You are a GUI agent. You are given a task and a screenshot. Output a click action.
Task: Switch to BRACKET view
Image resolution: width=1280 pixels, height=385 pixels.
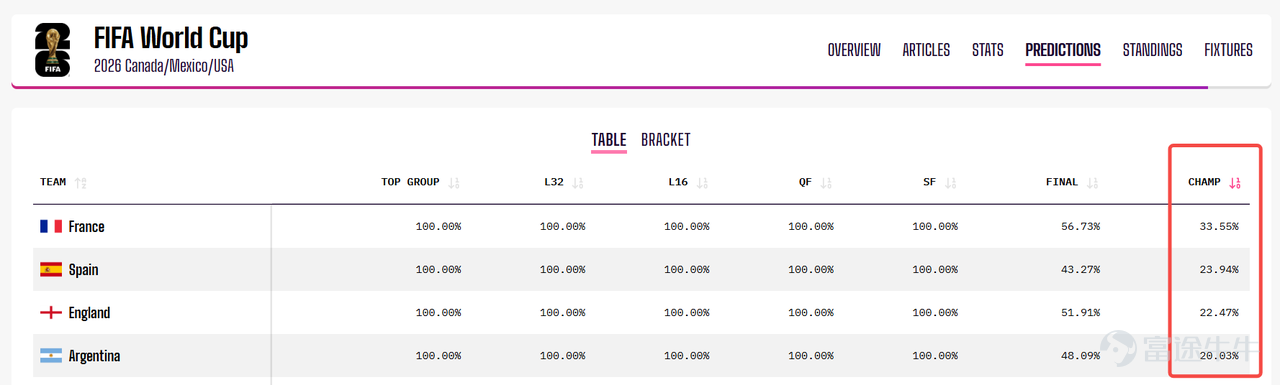coord(666,140)
